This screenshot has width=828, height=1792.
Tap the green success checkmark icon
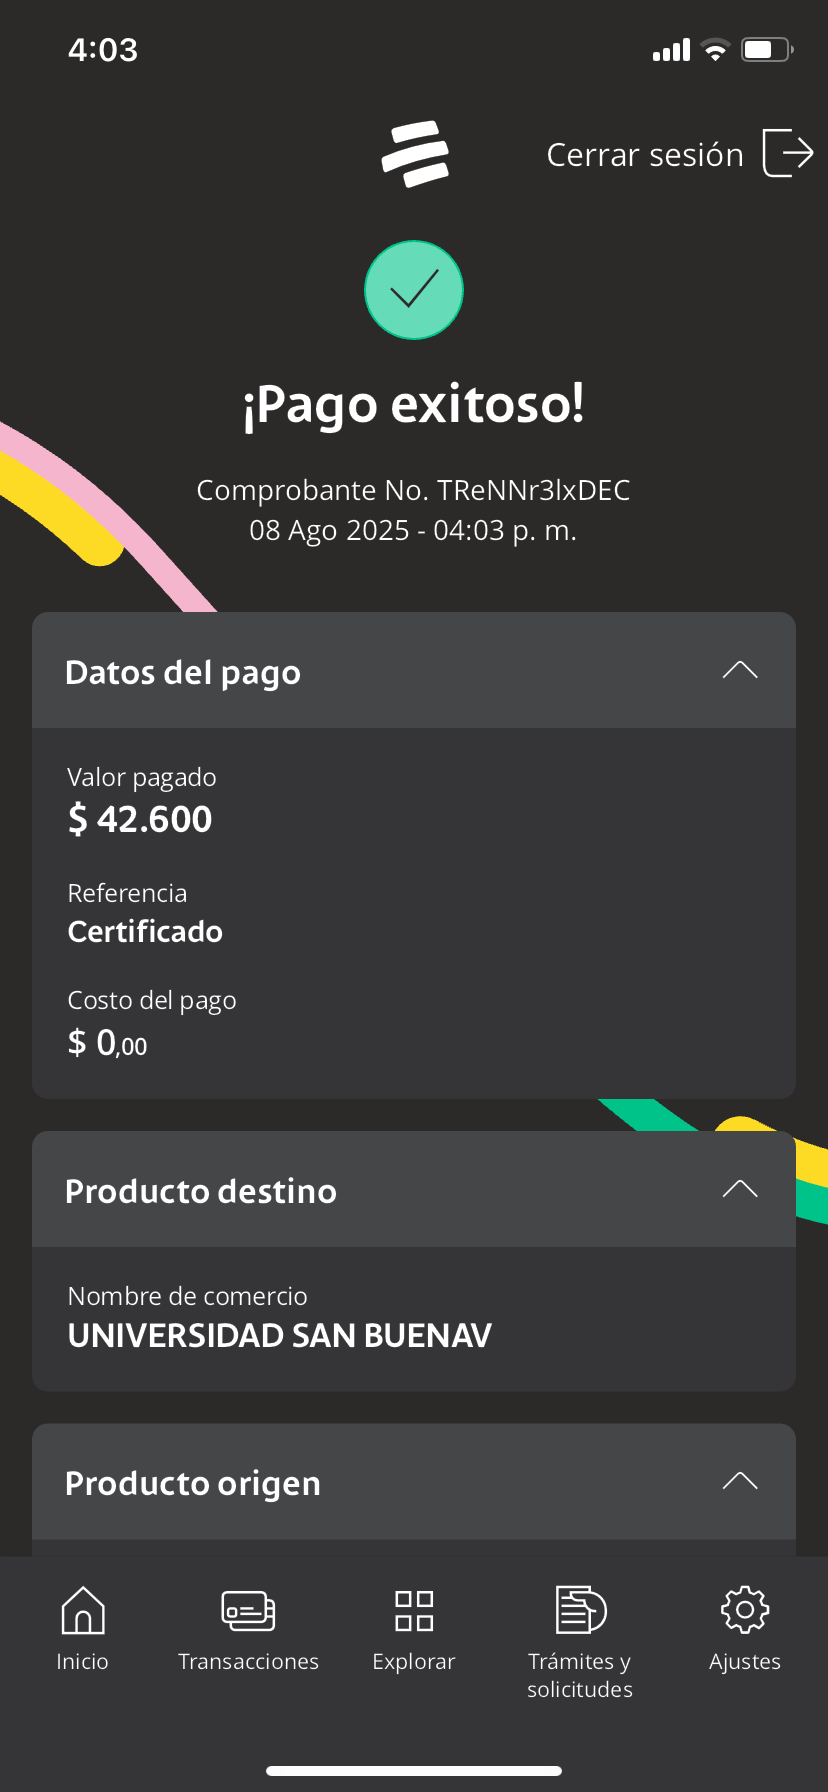point(414,290)
